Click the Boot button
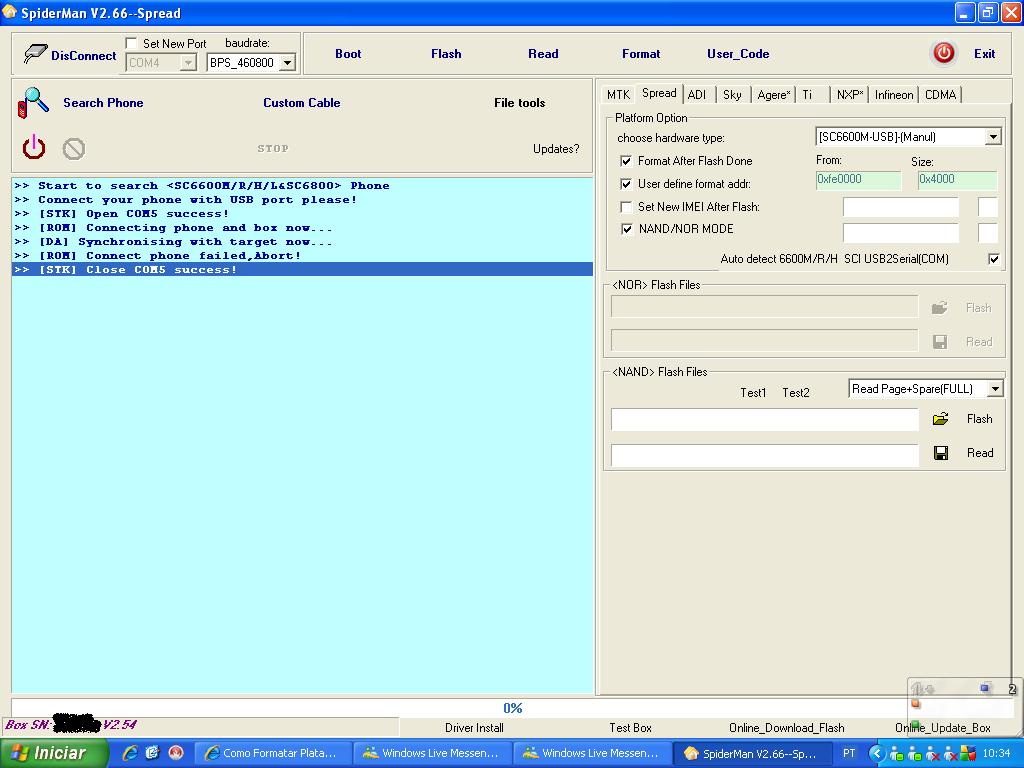 pos(348,54)
